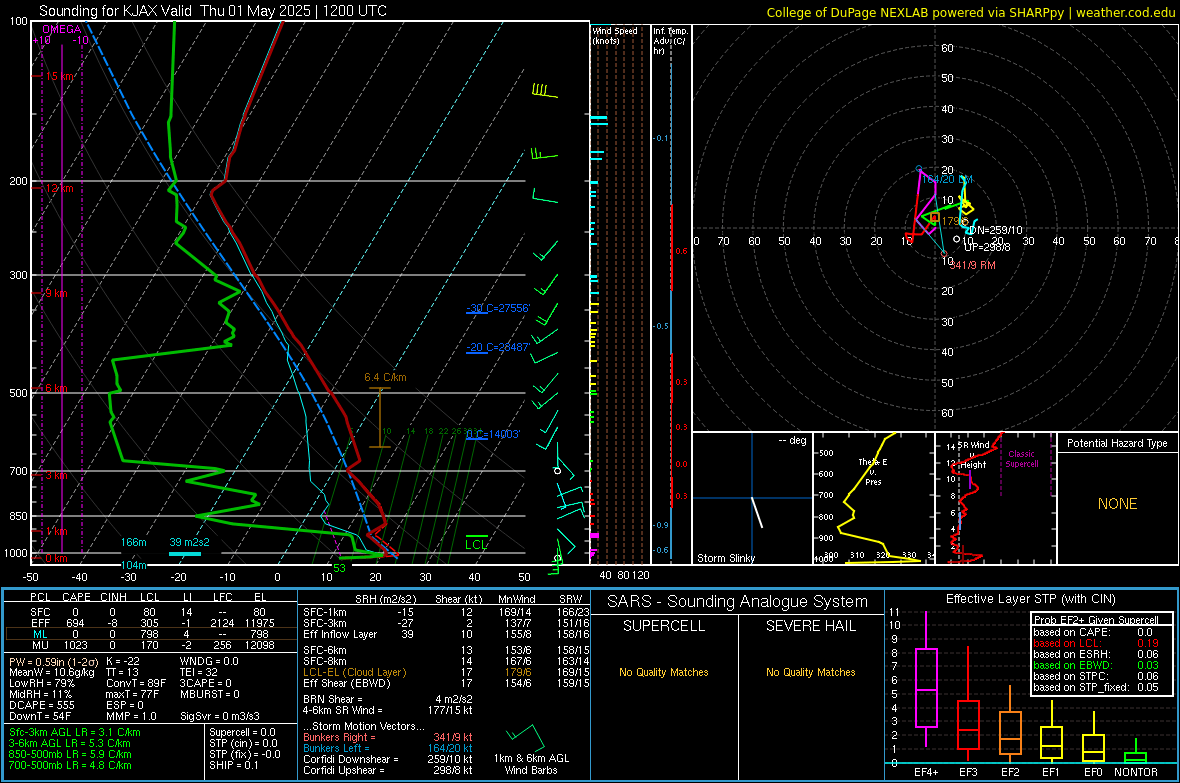Viewport: 1180px width, 783px height.
Task: Click the 'SigSvr = 0 m3/s3' value
Action: coord(220,716)
